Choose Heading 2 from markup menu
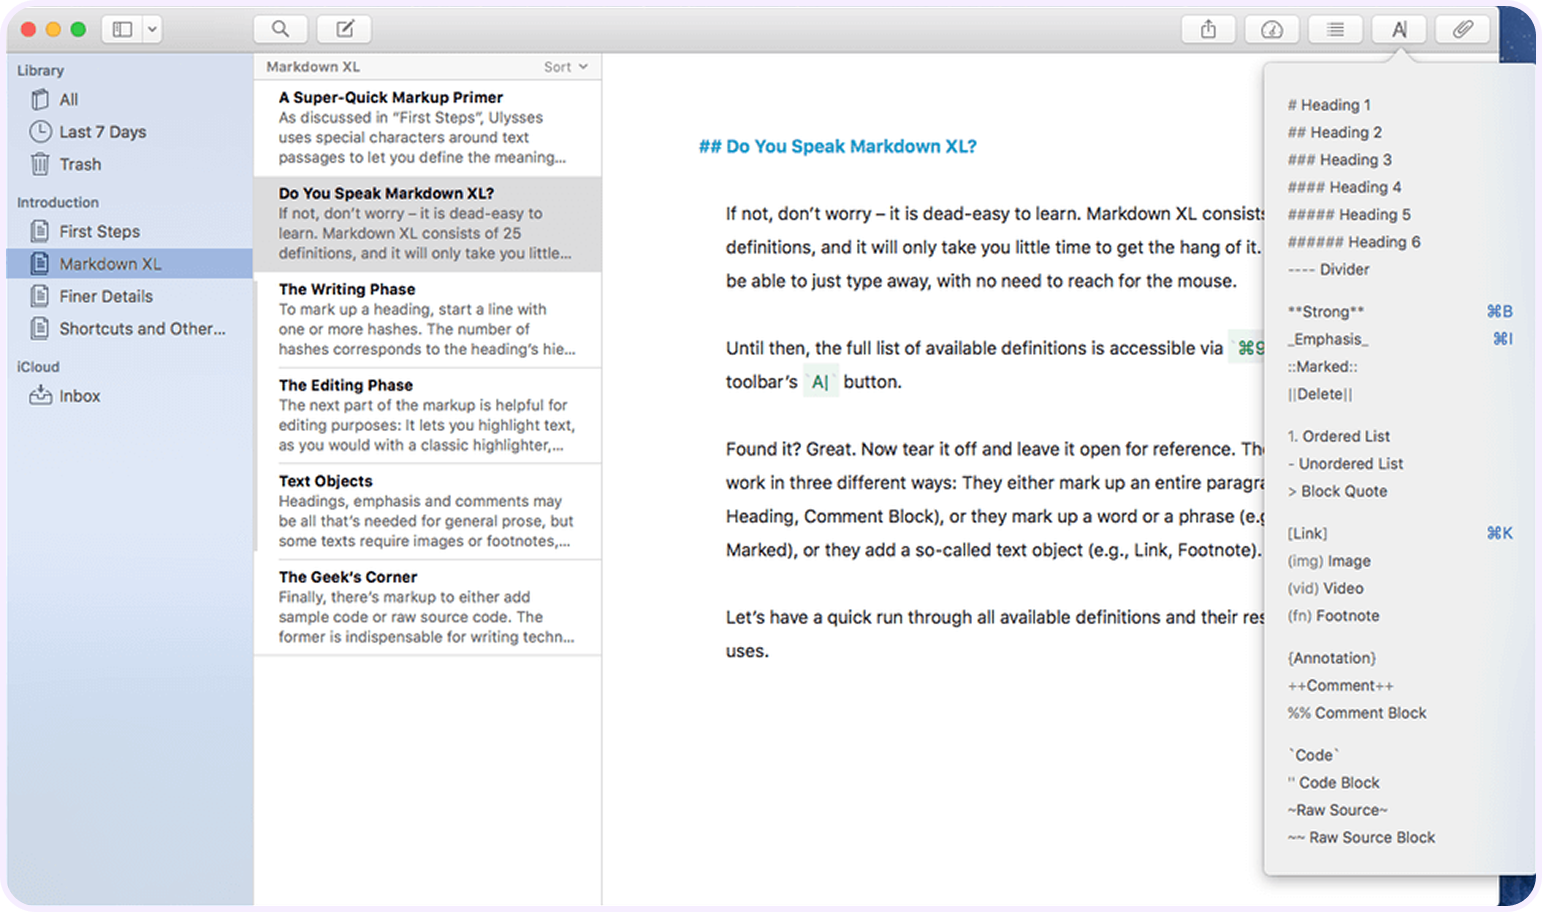Image resolution: width=1542 pixels, height=912 pixels. click(x=1335, y=132)
